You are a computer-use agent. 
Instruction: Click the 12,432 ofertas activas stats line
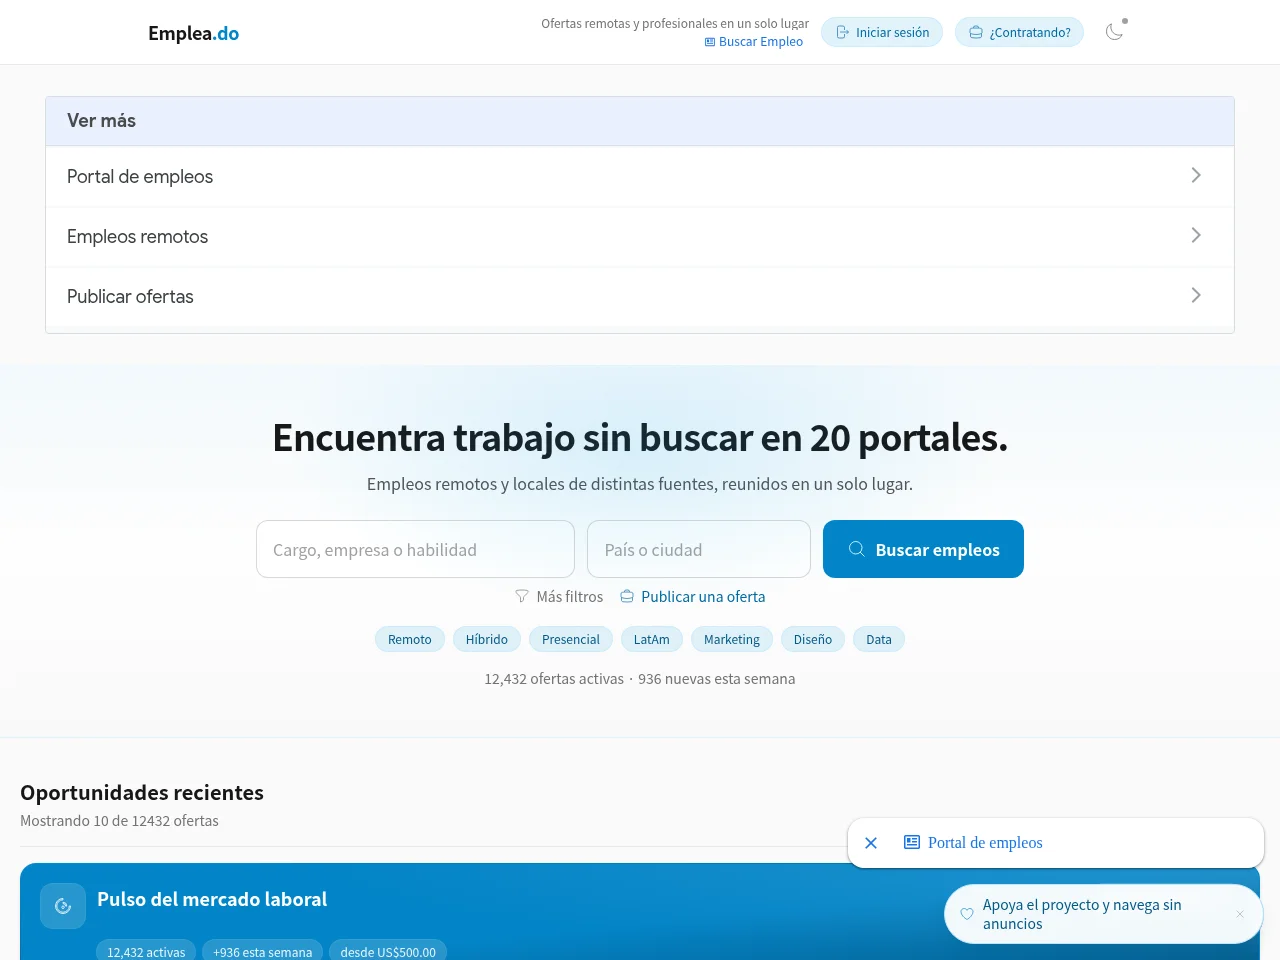pos(640,679)
